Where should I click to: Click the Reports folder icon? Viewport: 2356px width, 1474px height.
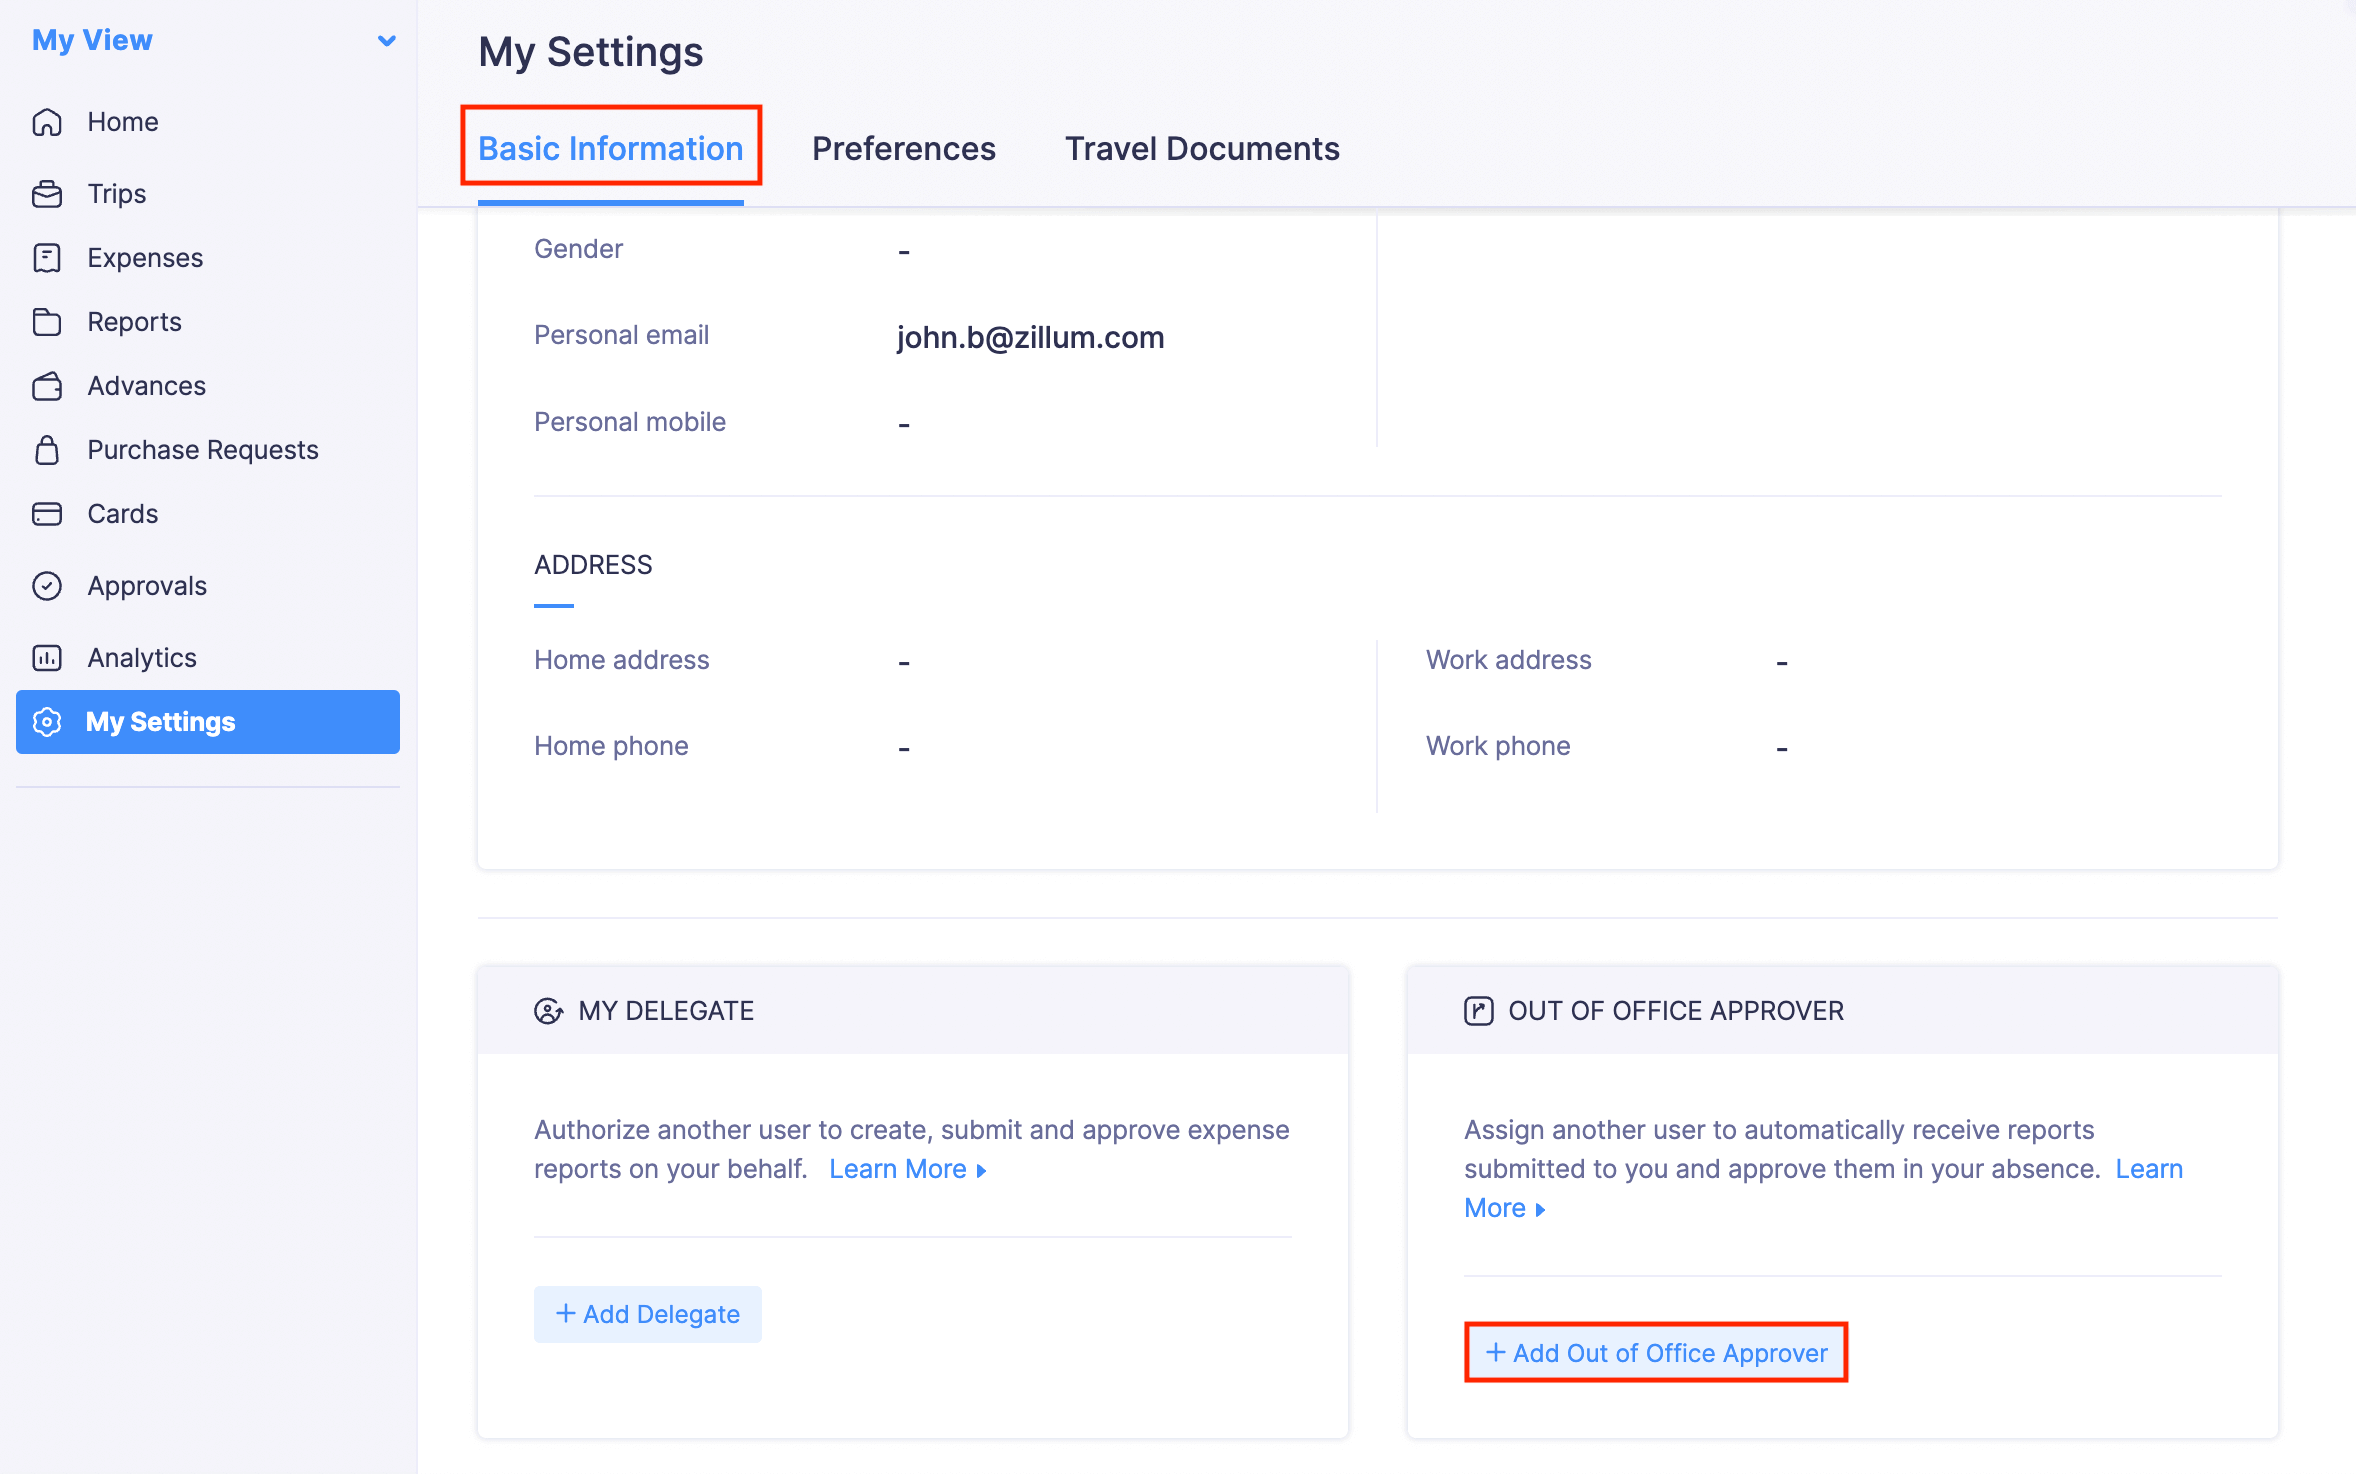[x=47, y=322]
